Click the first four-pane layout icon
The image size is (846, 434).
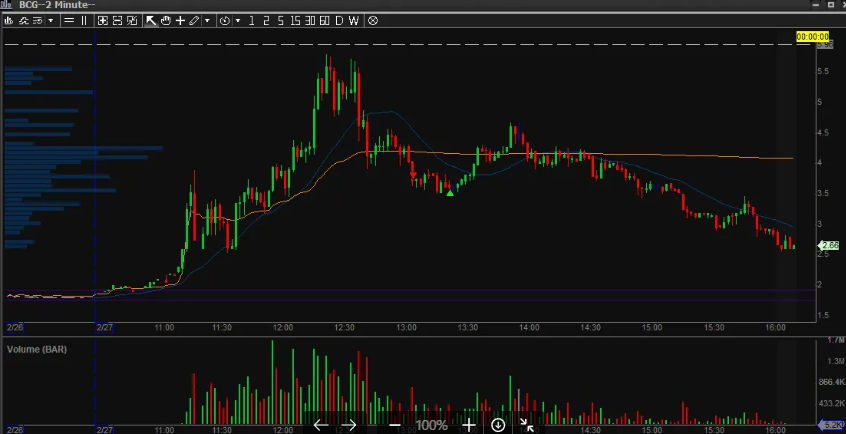(x=103, y=21)
